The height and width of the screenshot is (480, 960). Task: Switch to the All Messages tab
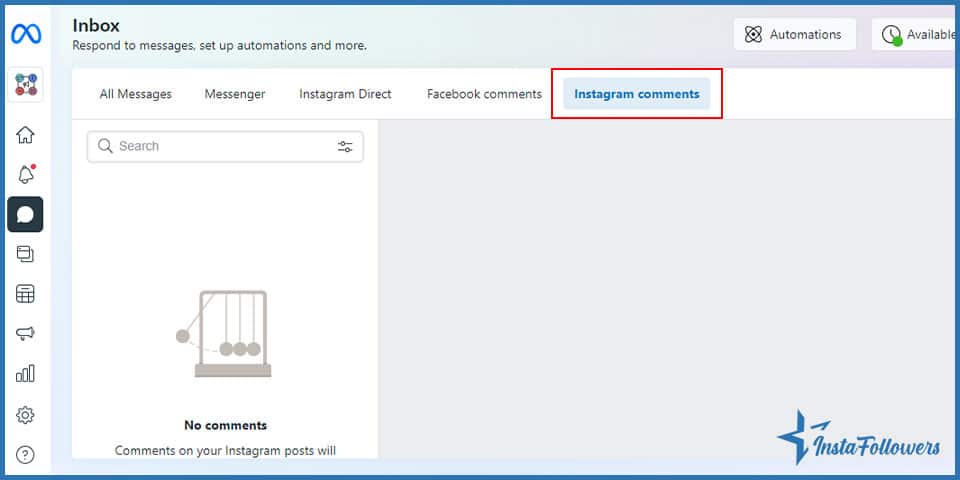click(x=136, y=94)
